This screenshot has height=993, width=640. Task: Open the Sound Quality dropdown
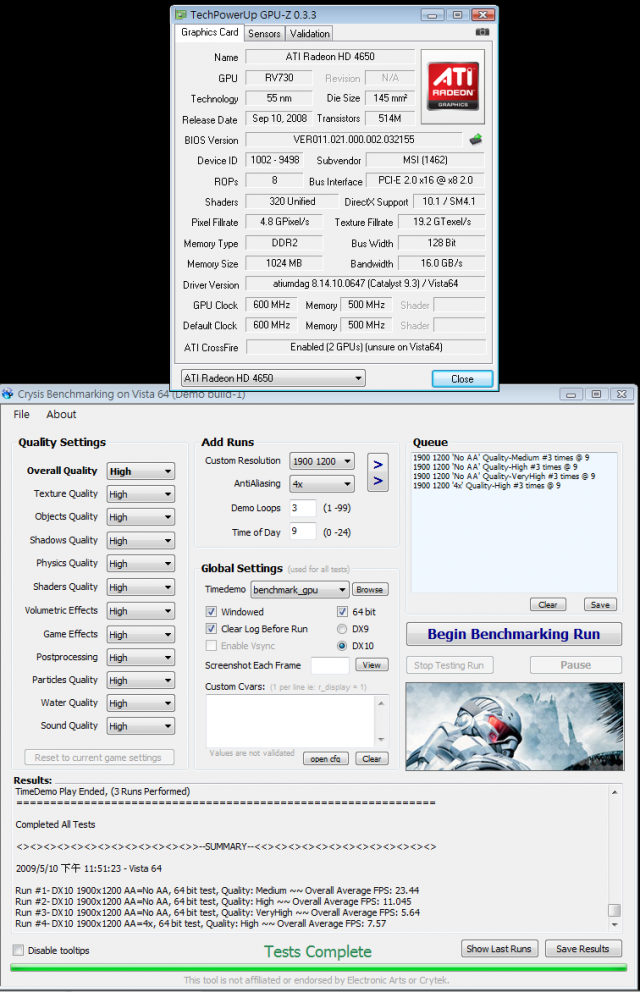[141, 726]
